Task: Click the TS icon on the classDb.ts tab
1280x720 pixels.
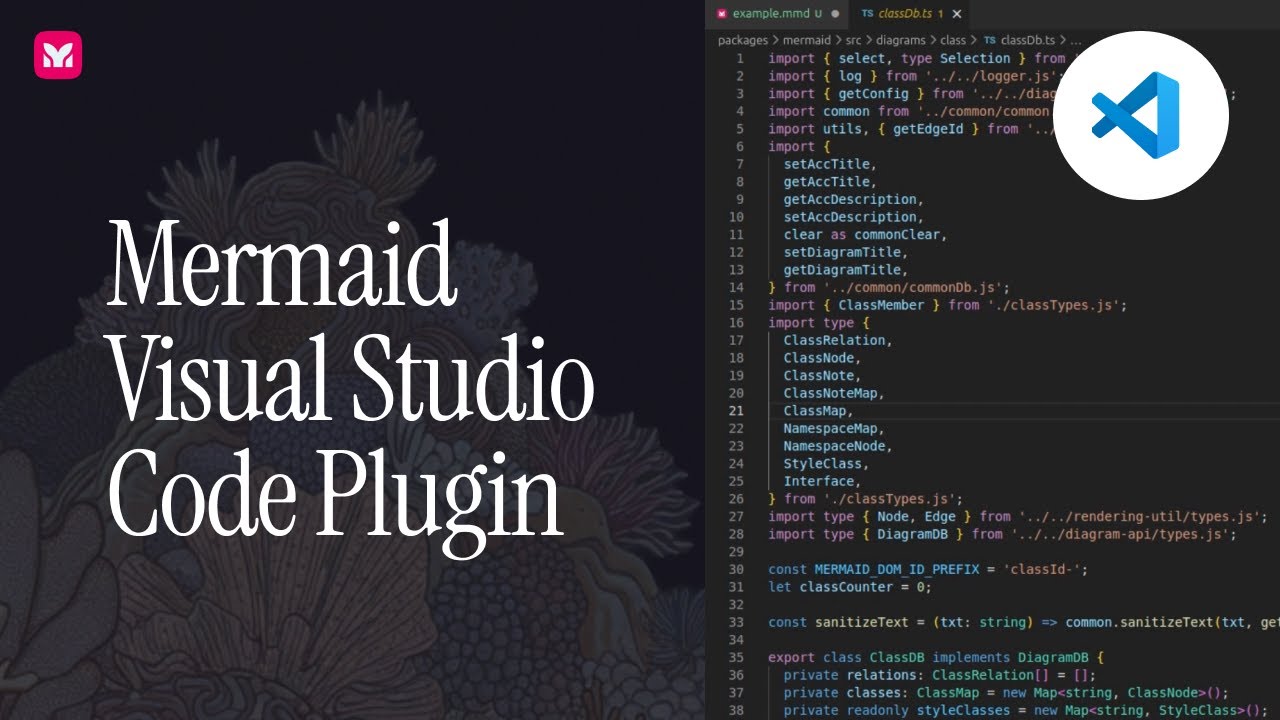Action: tap(867, 14)
